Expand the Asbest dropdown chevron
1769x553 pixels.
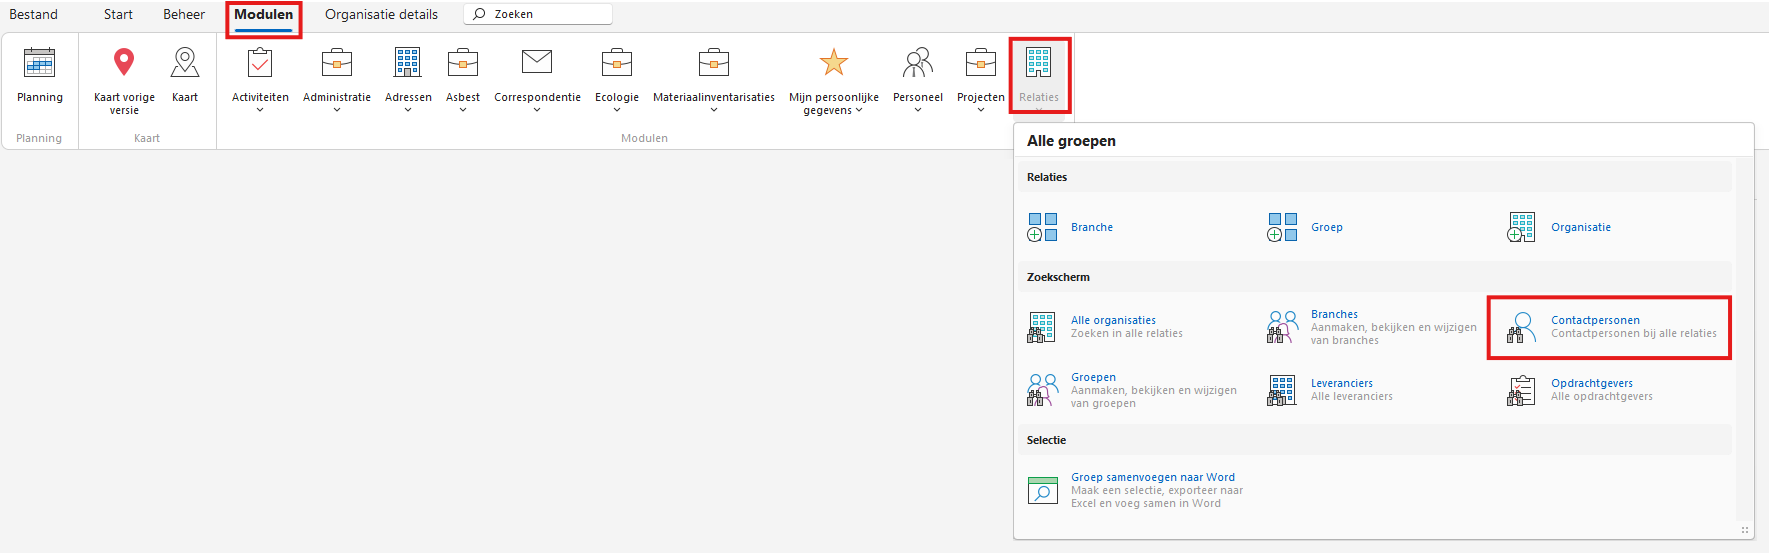click(463, 110)
